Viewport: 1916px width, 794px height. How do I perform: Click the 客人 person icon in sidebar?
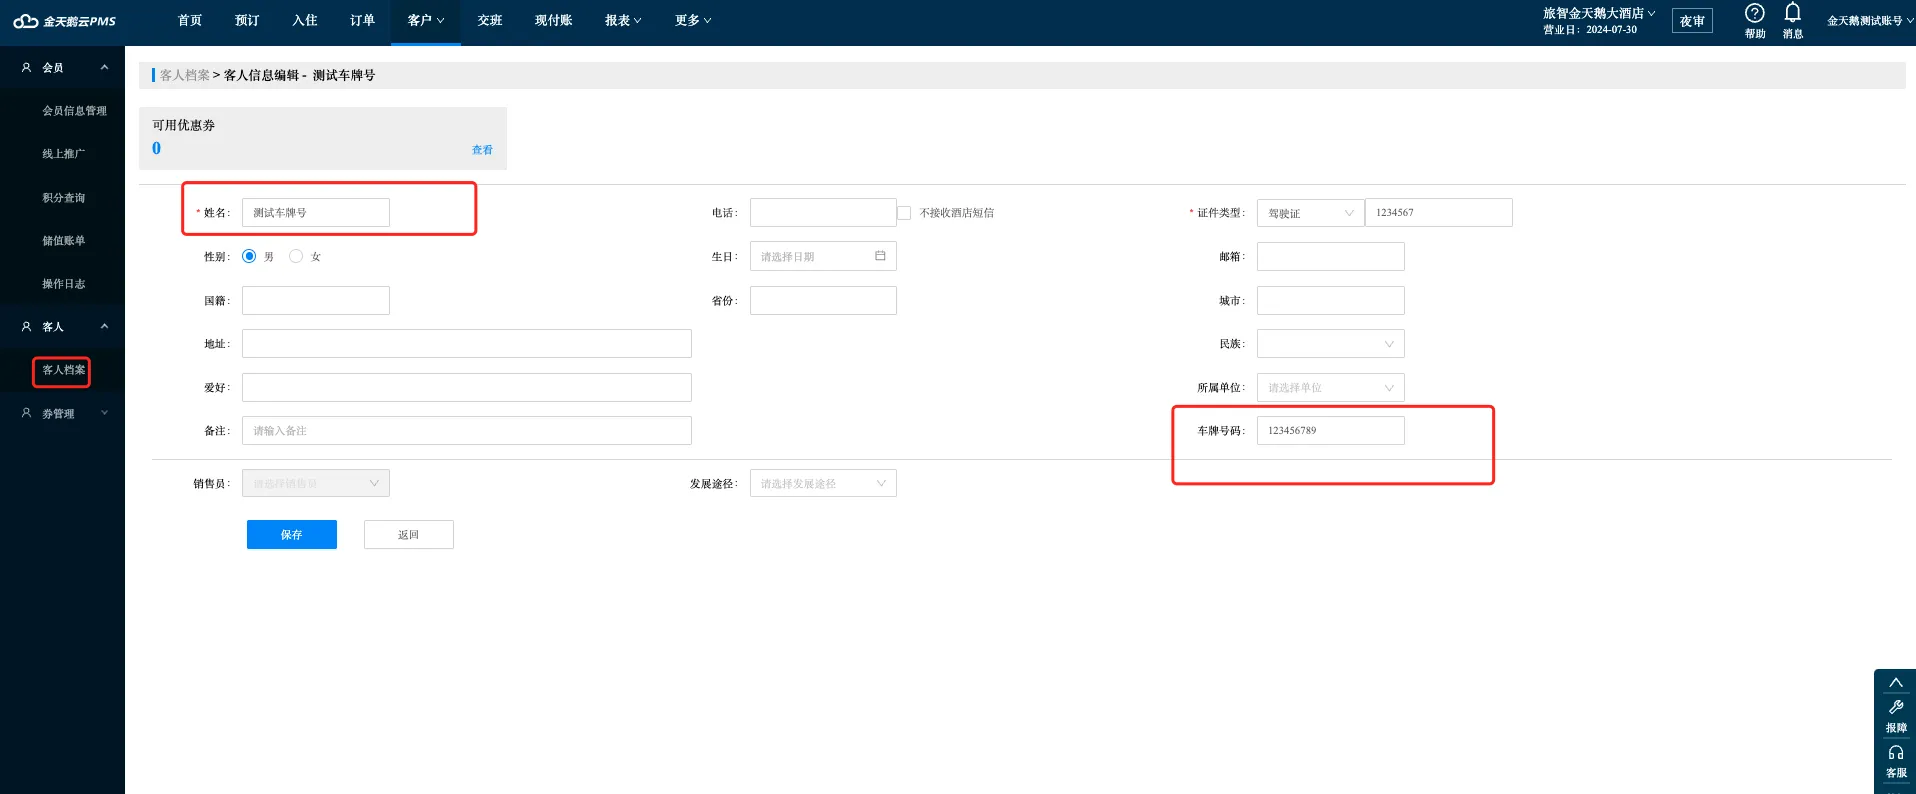(x=27, y=326)
